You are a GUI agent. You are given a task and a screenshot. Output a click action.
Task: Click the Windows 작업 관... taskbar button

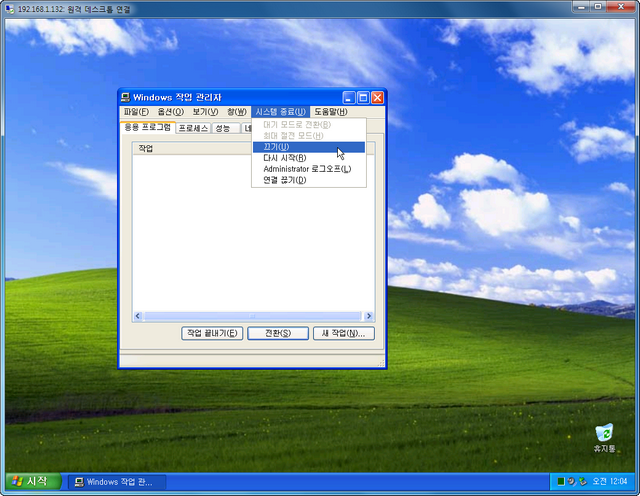117,482
